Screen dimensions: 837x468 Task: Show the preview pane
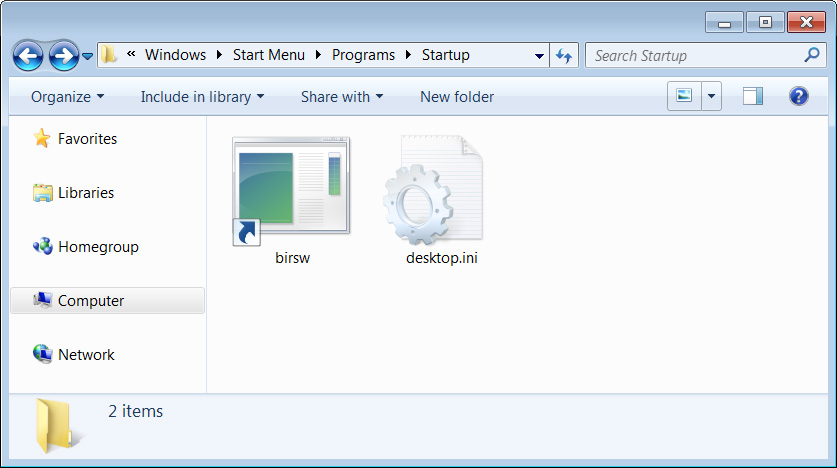[753, 97]
